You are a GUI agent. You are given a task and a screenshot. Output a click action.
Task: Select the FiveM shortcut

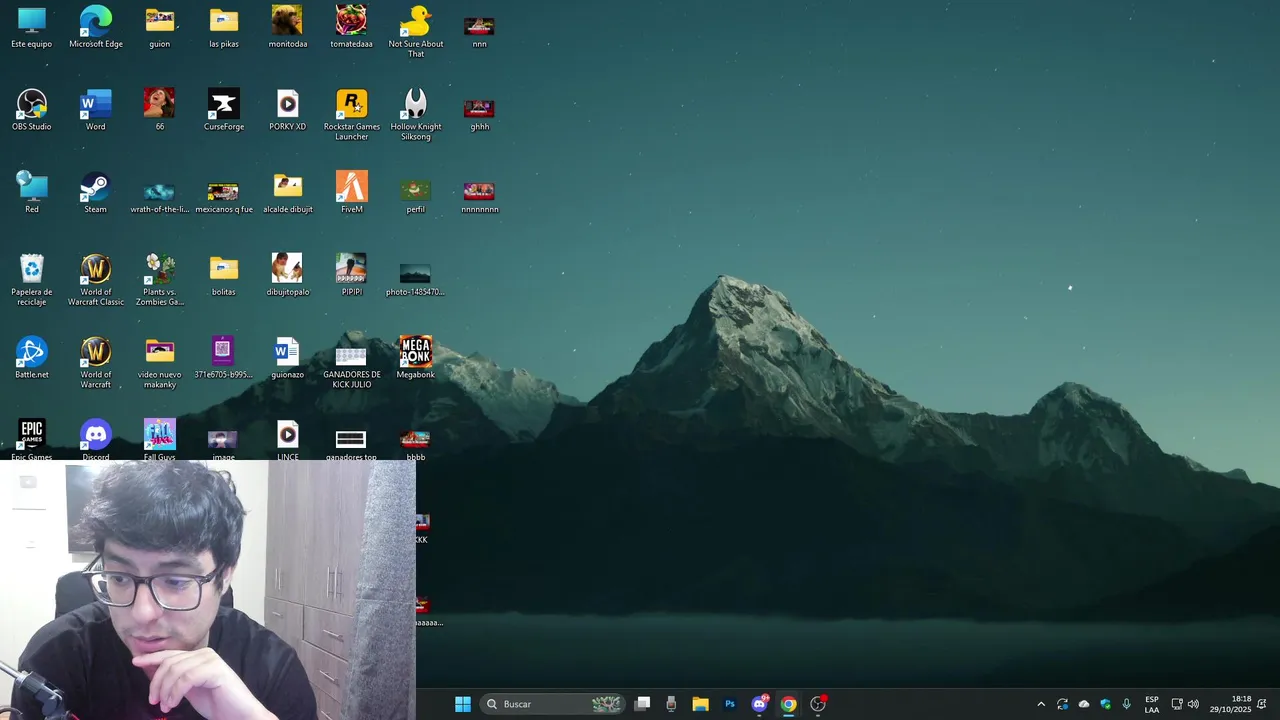point(352,193)
